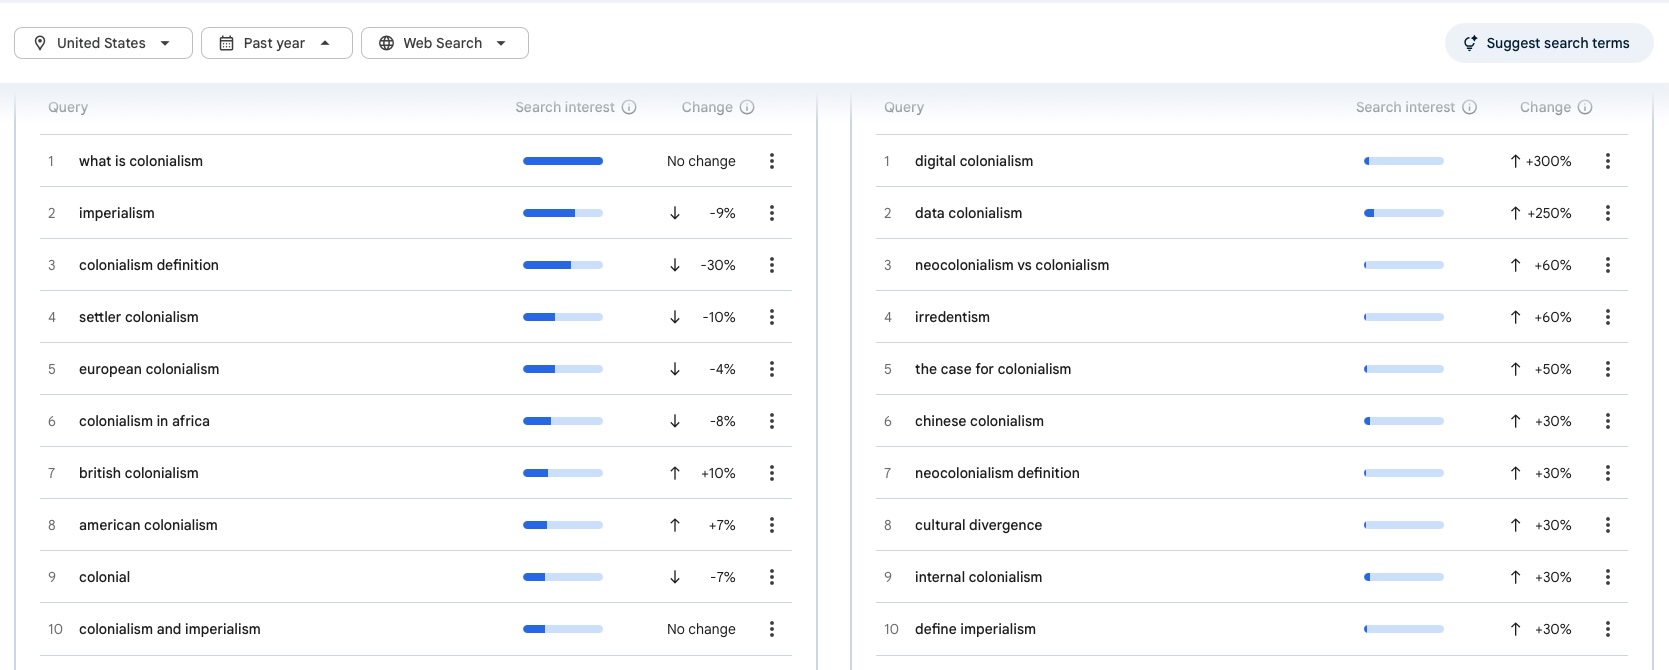Click search interest bar for 'colonialism definition'
1669x670 pixels.
[562, 265]
